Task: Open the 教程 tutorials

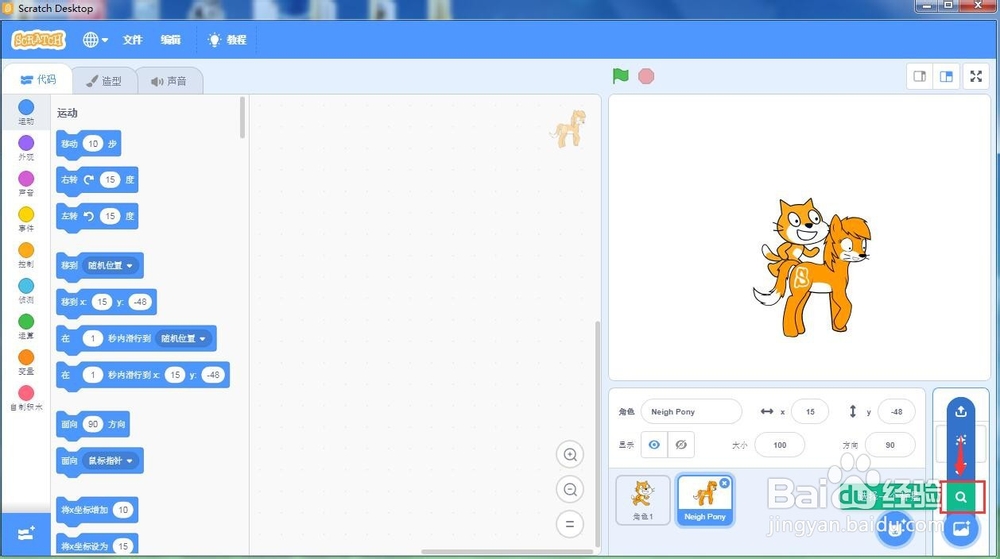Action: point(227,40)
